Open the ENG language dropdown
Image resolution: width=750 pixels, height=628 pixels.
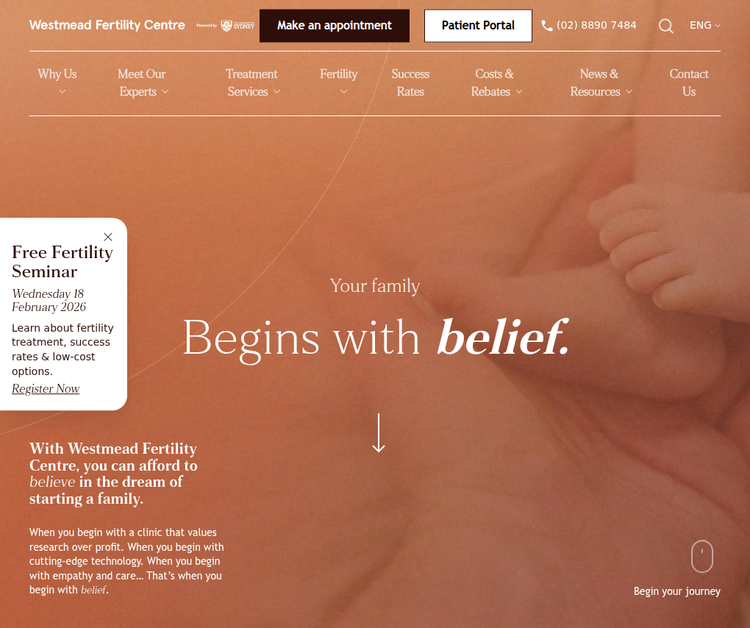[705, 25]
